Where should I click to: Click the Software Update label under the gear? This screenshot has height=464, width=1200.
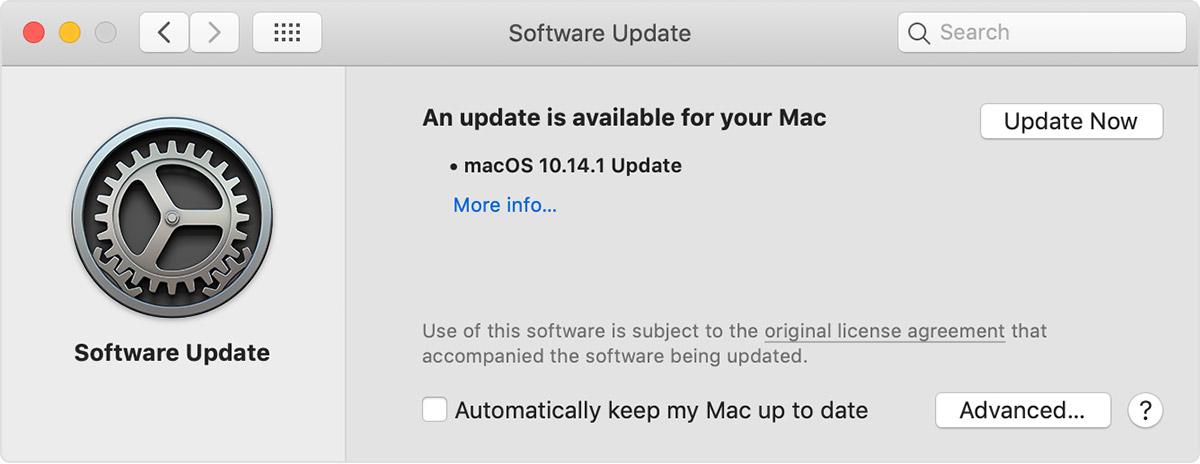click(x=172, y=353)
